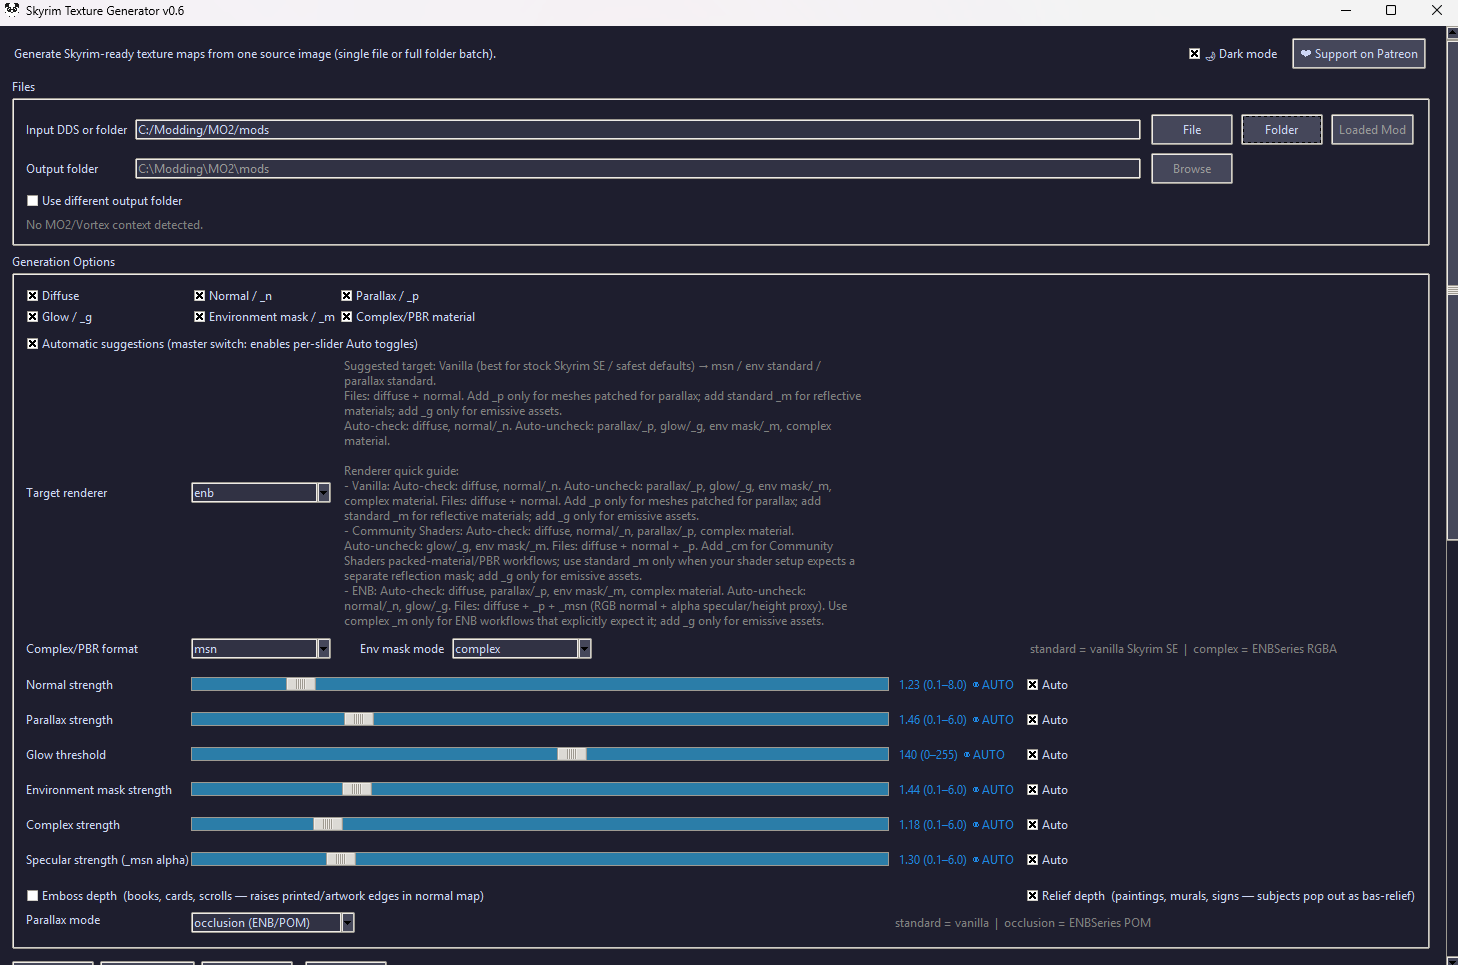Toggle the Parallax / _p checkbox
The height and width of the screenshot is (965, 1458).
click(346, 296)
